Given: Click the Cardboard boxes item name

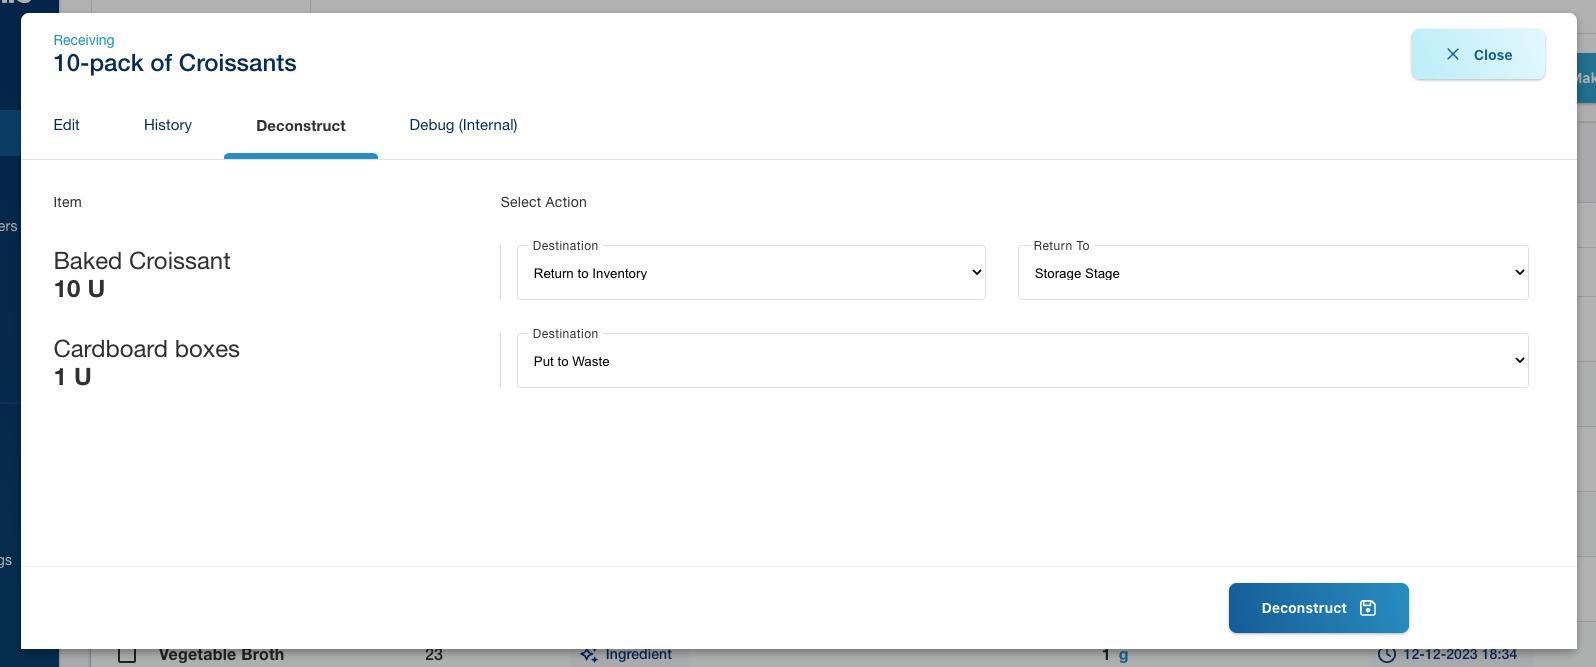Looking at the screenshot, I should click(x=147, y=349).
